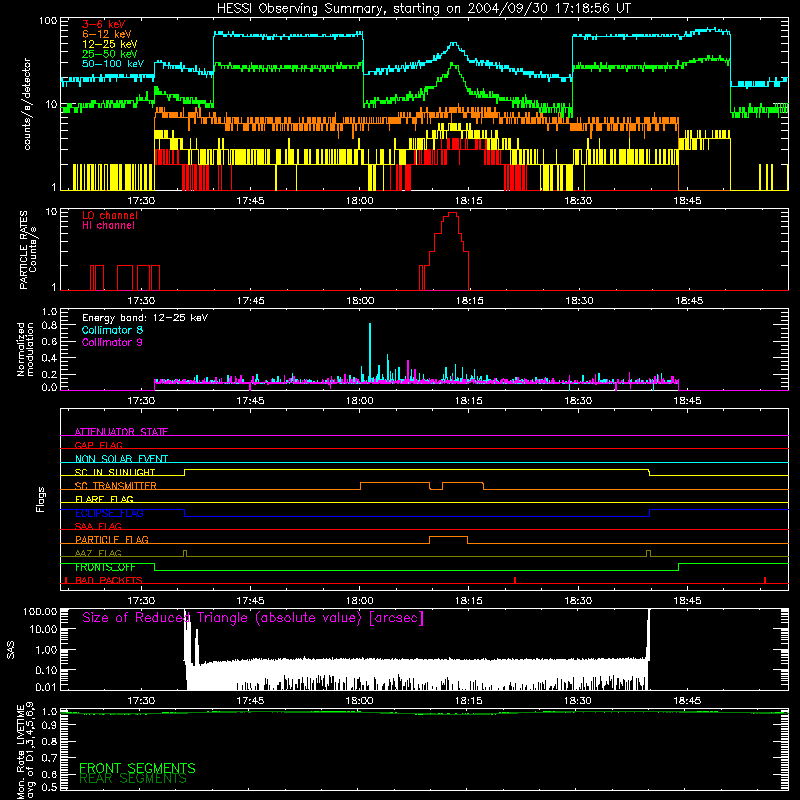Click the Energy band: 12-25 keV label
Screen dimensions: 800x800
pyautogui.click(x=145, y=318)
